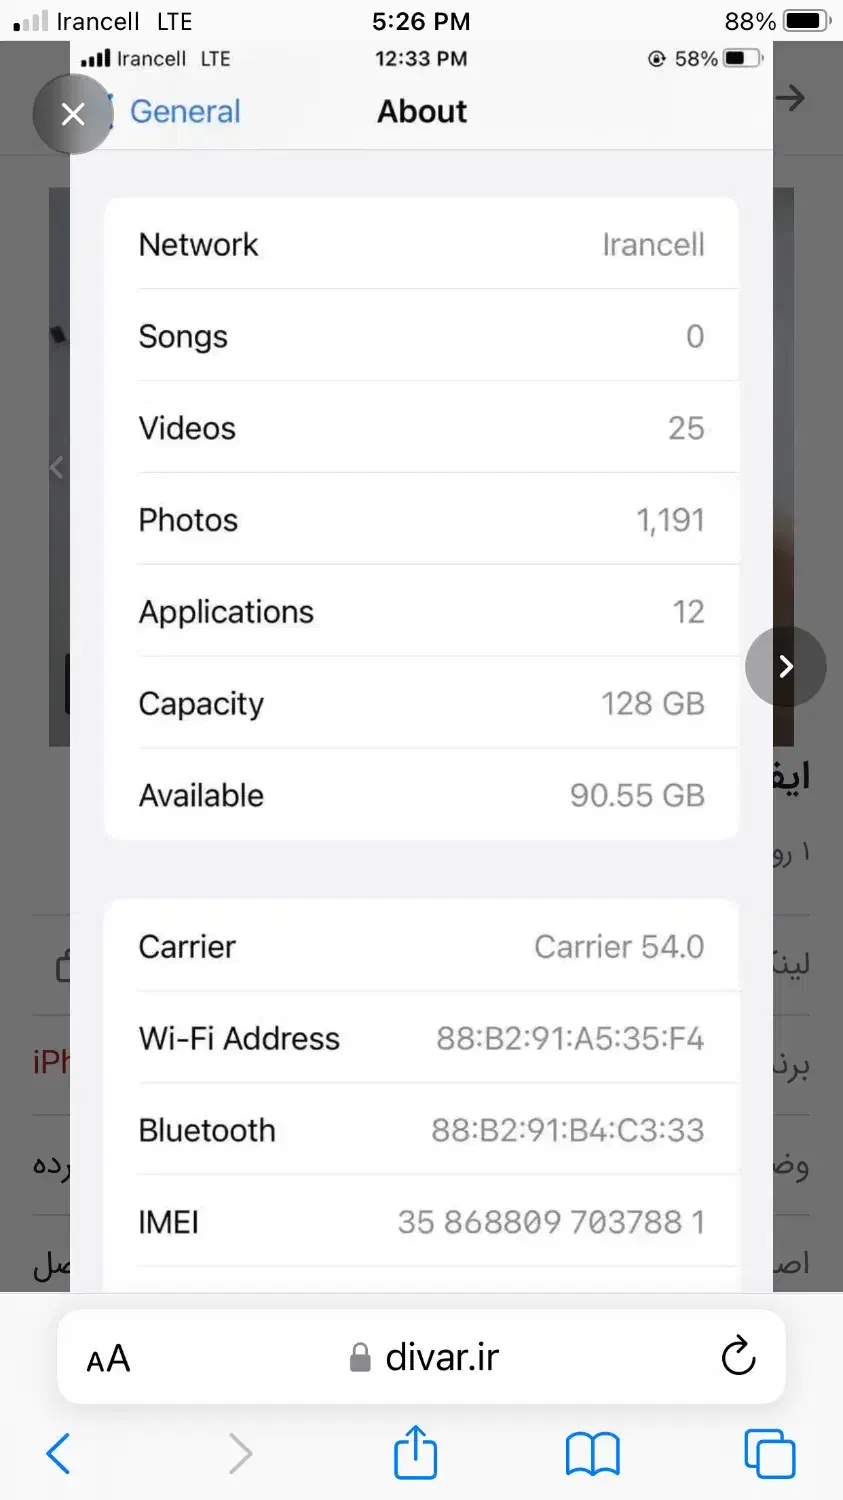Tap the right arrow at page top
843x1500 pixels.
click(790, 98)
